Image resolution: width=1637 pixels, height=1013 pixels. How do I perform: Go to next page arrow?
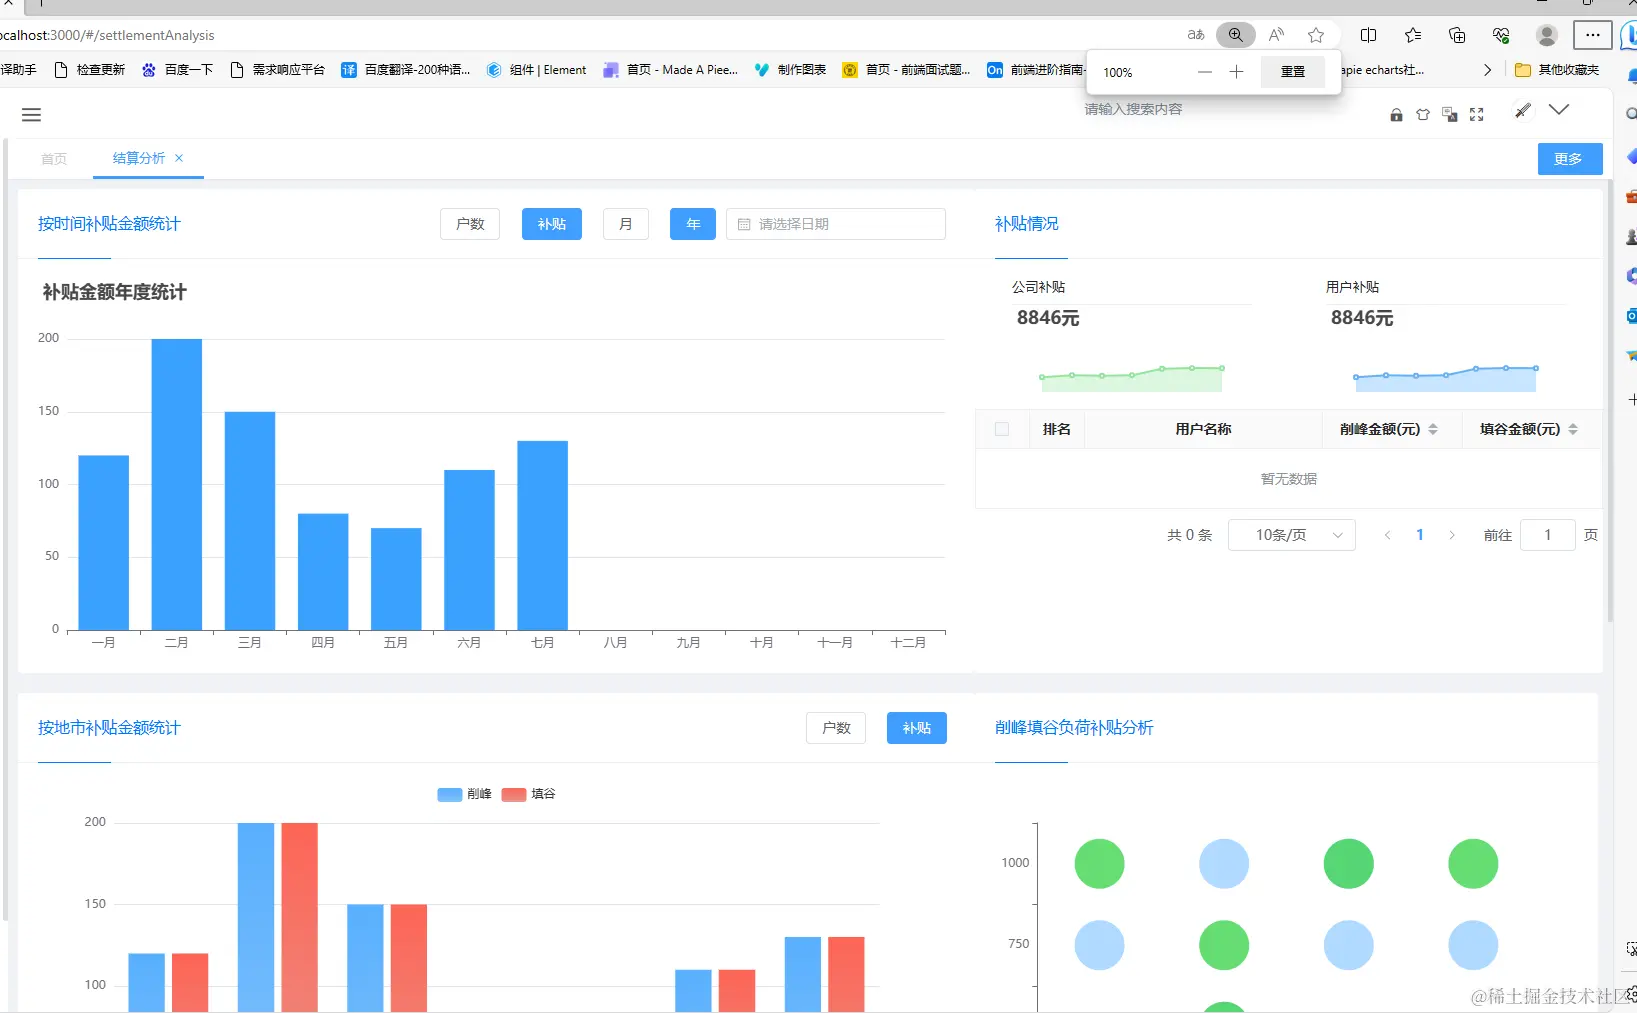point(1452,535)
